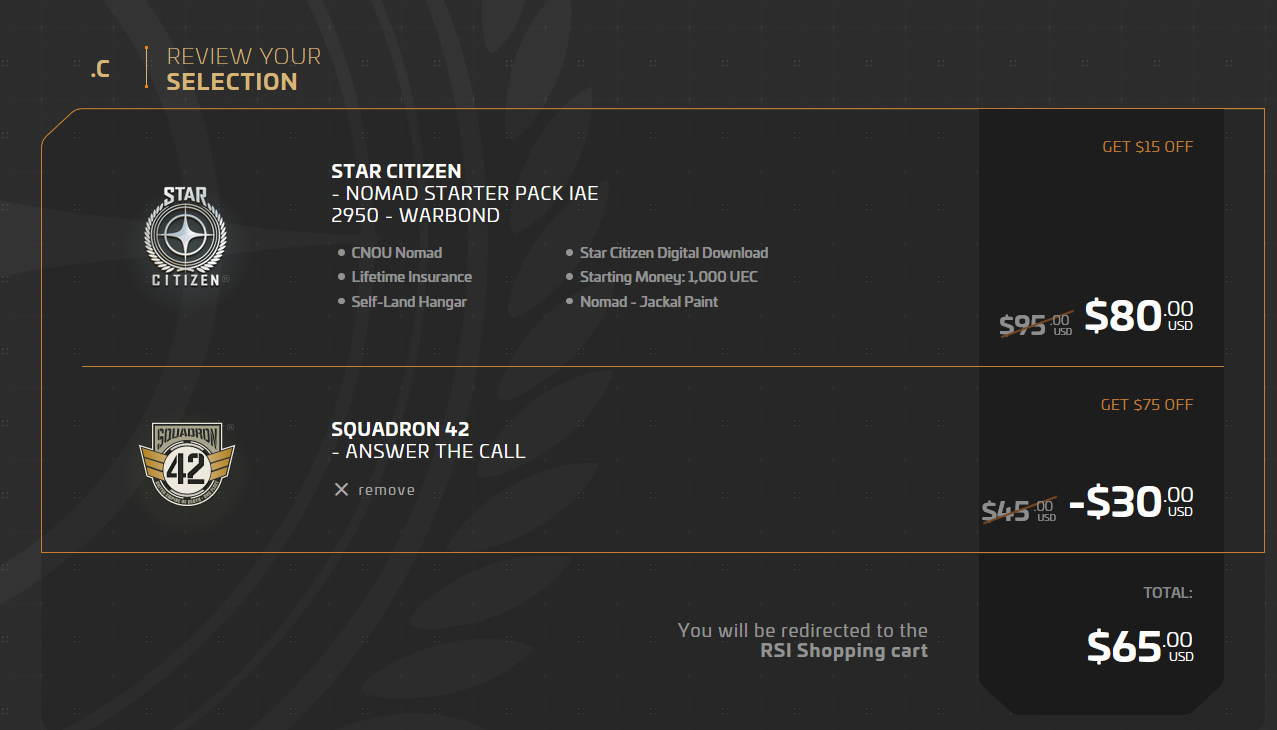Viewport: 1277px width, 730px height.
Task: Click the CNOU Nomad list item
Action: [396, 253]
